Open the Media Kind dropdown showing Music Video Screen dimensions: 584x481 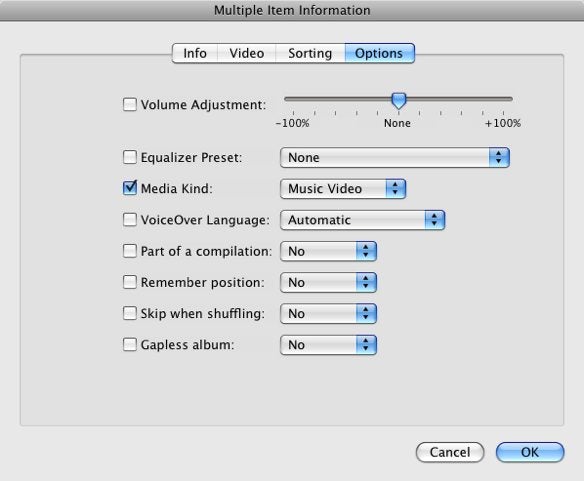pos(343,189)
